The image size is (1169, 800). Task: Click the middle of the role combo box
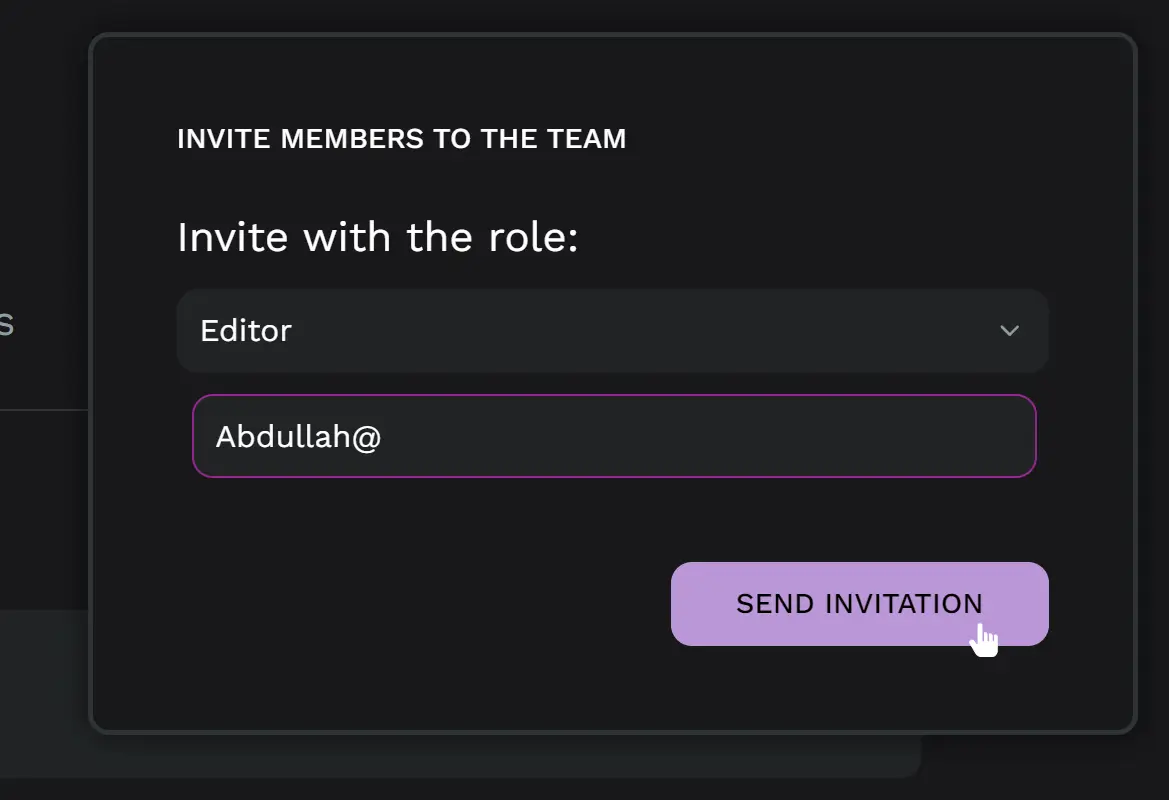click(x=612, y=331)
